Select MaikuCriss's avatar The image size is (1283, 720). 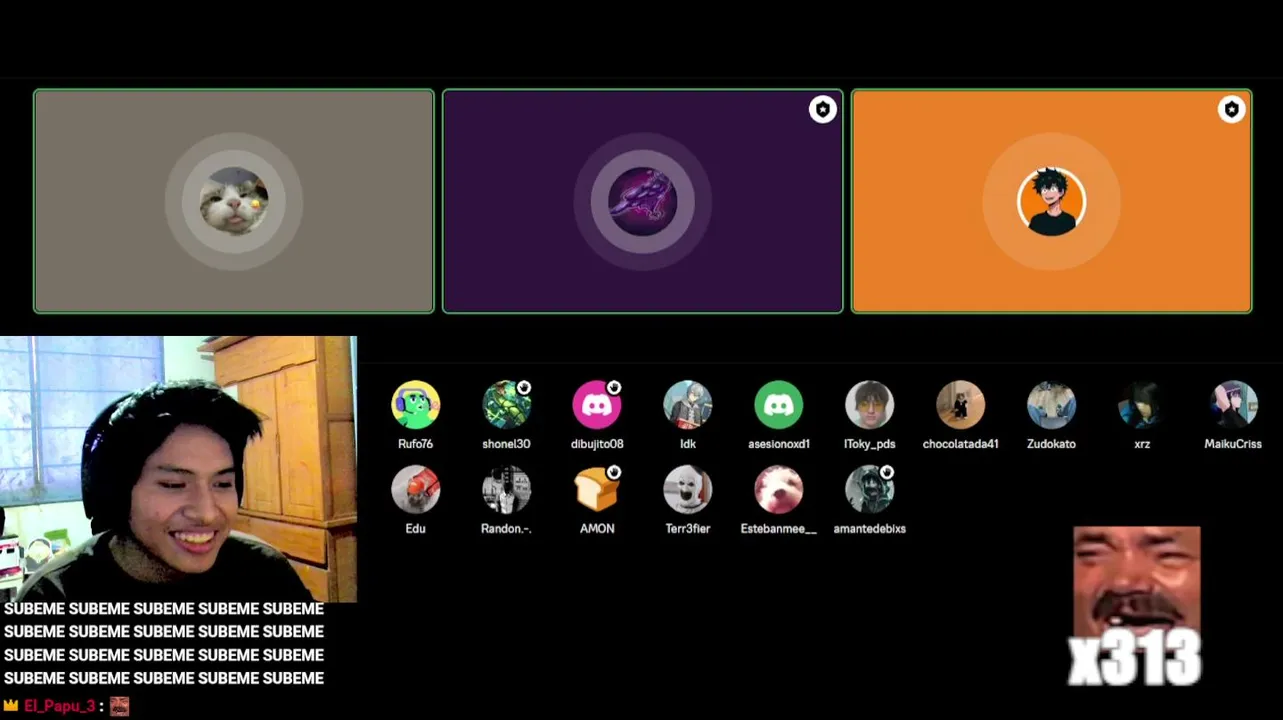pos(1233,405)
